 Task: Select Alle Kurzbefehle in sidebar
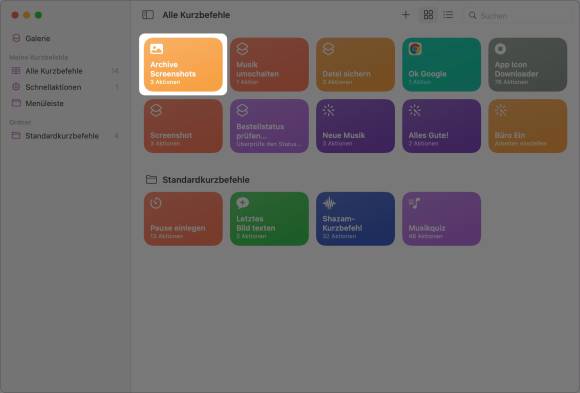[65, 71]
